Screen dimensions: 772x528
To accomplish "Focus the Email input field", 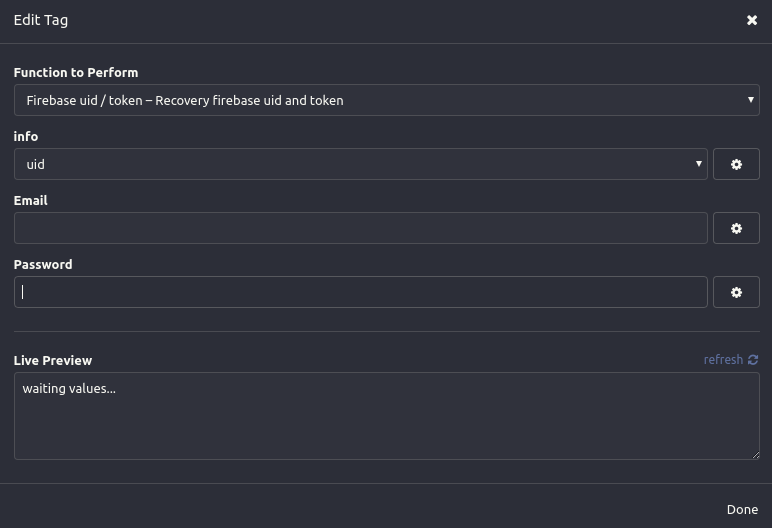I will point(360,228).
